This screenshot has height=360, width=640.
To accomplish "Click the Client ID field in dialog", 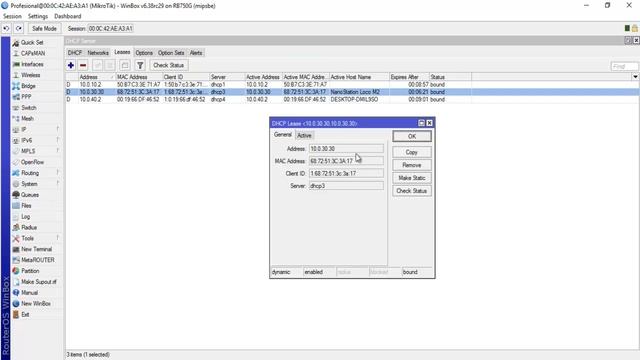I will [x=346, y=173].
